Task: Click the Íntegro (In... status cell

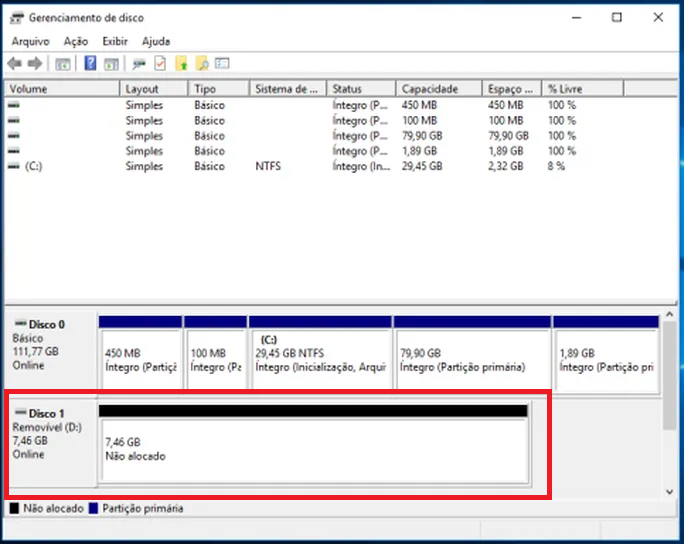Action: (x=361, y=166)
